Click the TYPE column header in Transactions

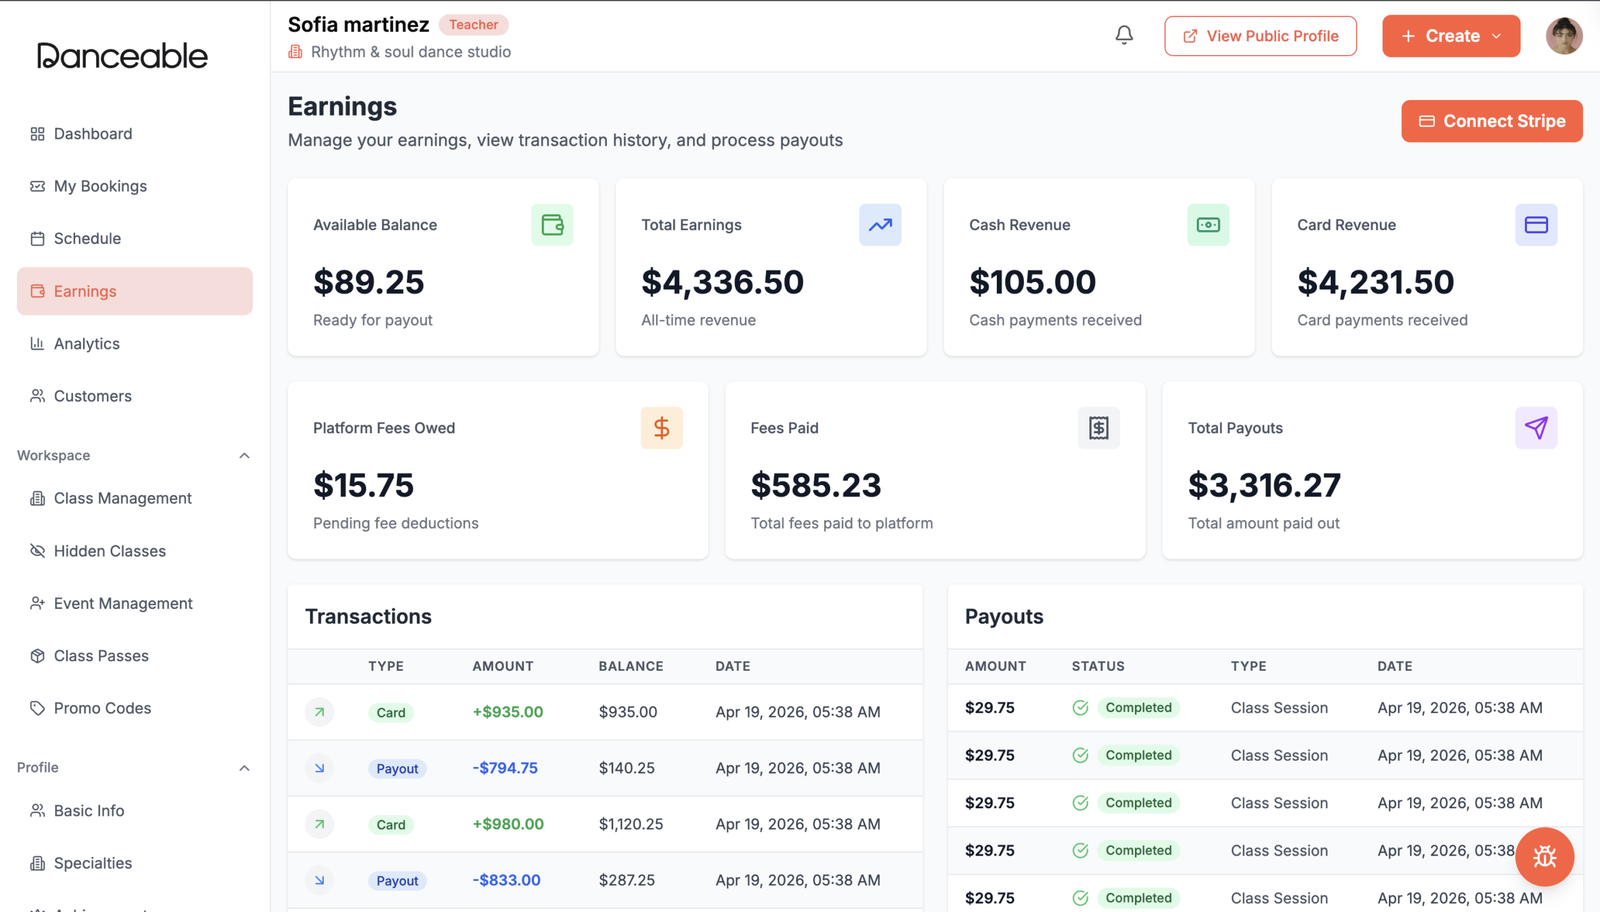tap(386, 666)
